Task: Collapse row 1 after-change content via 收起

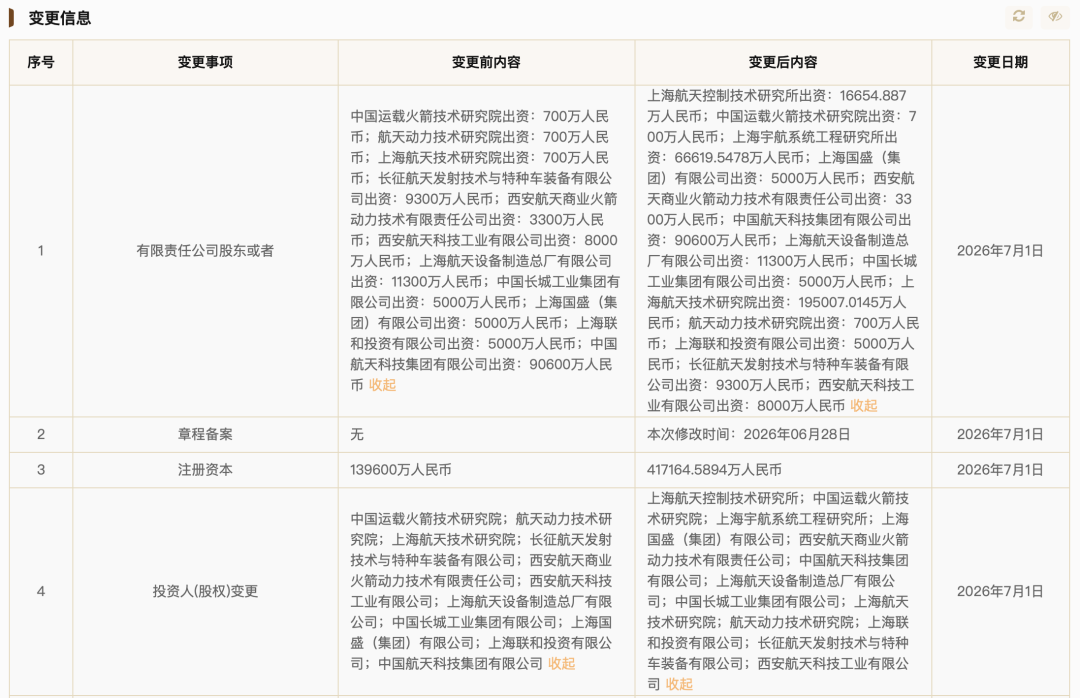Action: click(864, 405)
